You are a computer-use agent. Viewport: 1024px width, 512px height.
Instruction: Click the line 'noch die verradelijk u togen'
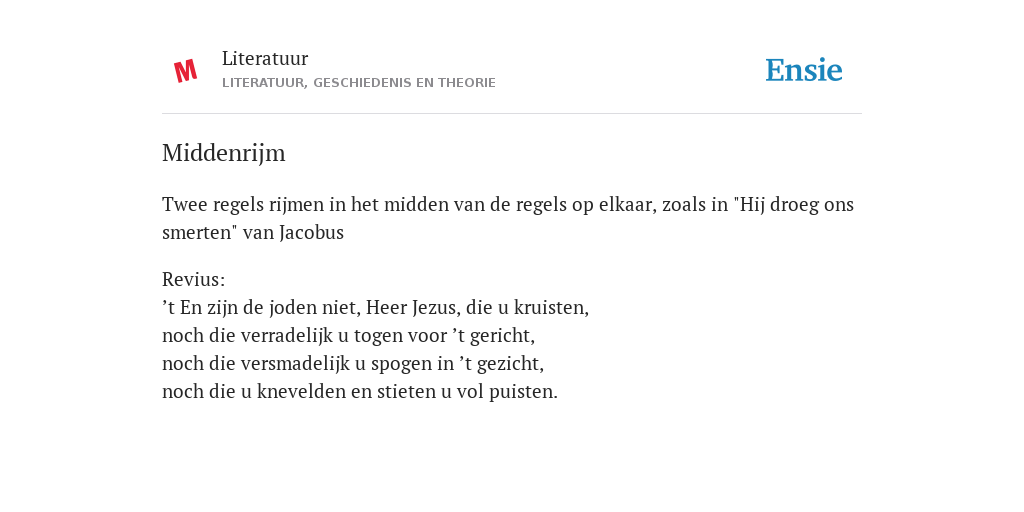[x=349, y=336]
